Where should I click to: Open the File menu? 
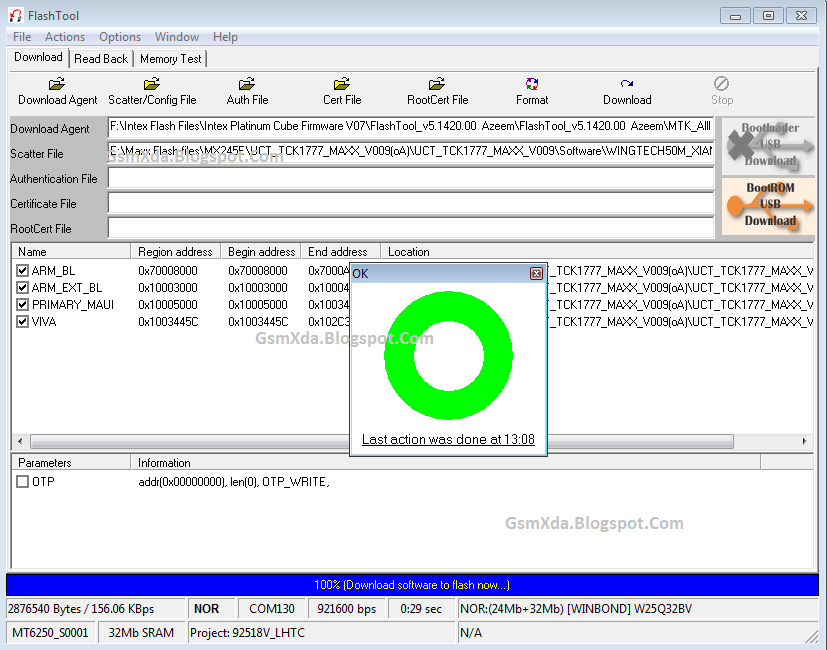pyautogui.click(x=22, y=37)
